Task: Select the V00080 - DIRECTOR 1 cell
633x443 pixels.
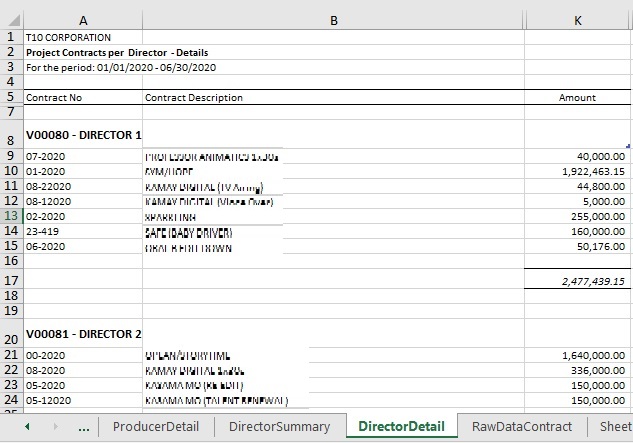Action: click(x=82, y=134)
